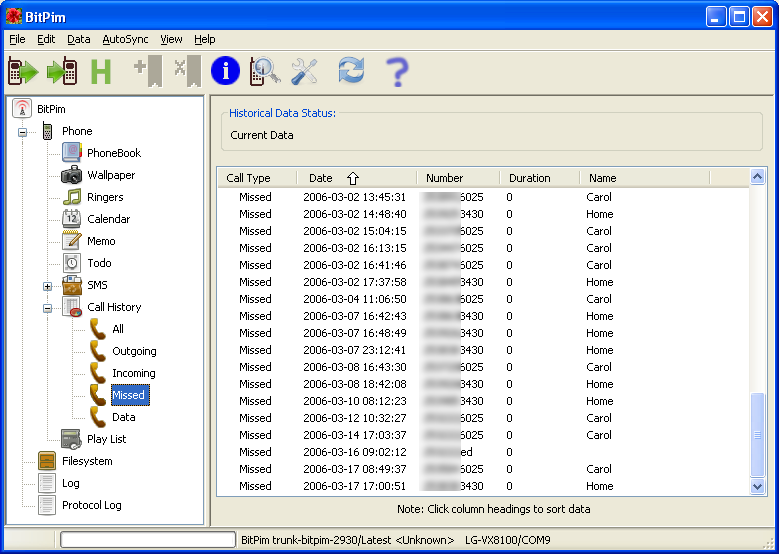Click the detect phone magnifier icon
The height and width of the screenshot is (554, 779).
coord(264,71)
